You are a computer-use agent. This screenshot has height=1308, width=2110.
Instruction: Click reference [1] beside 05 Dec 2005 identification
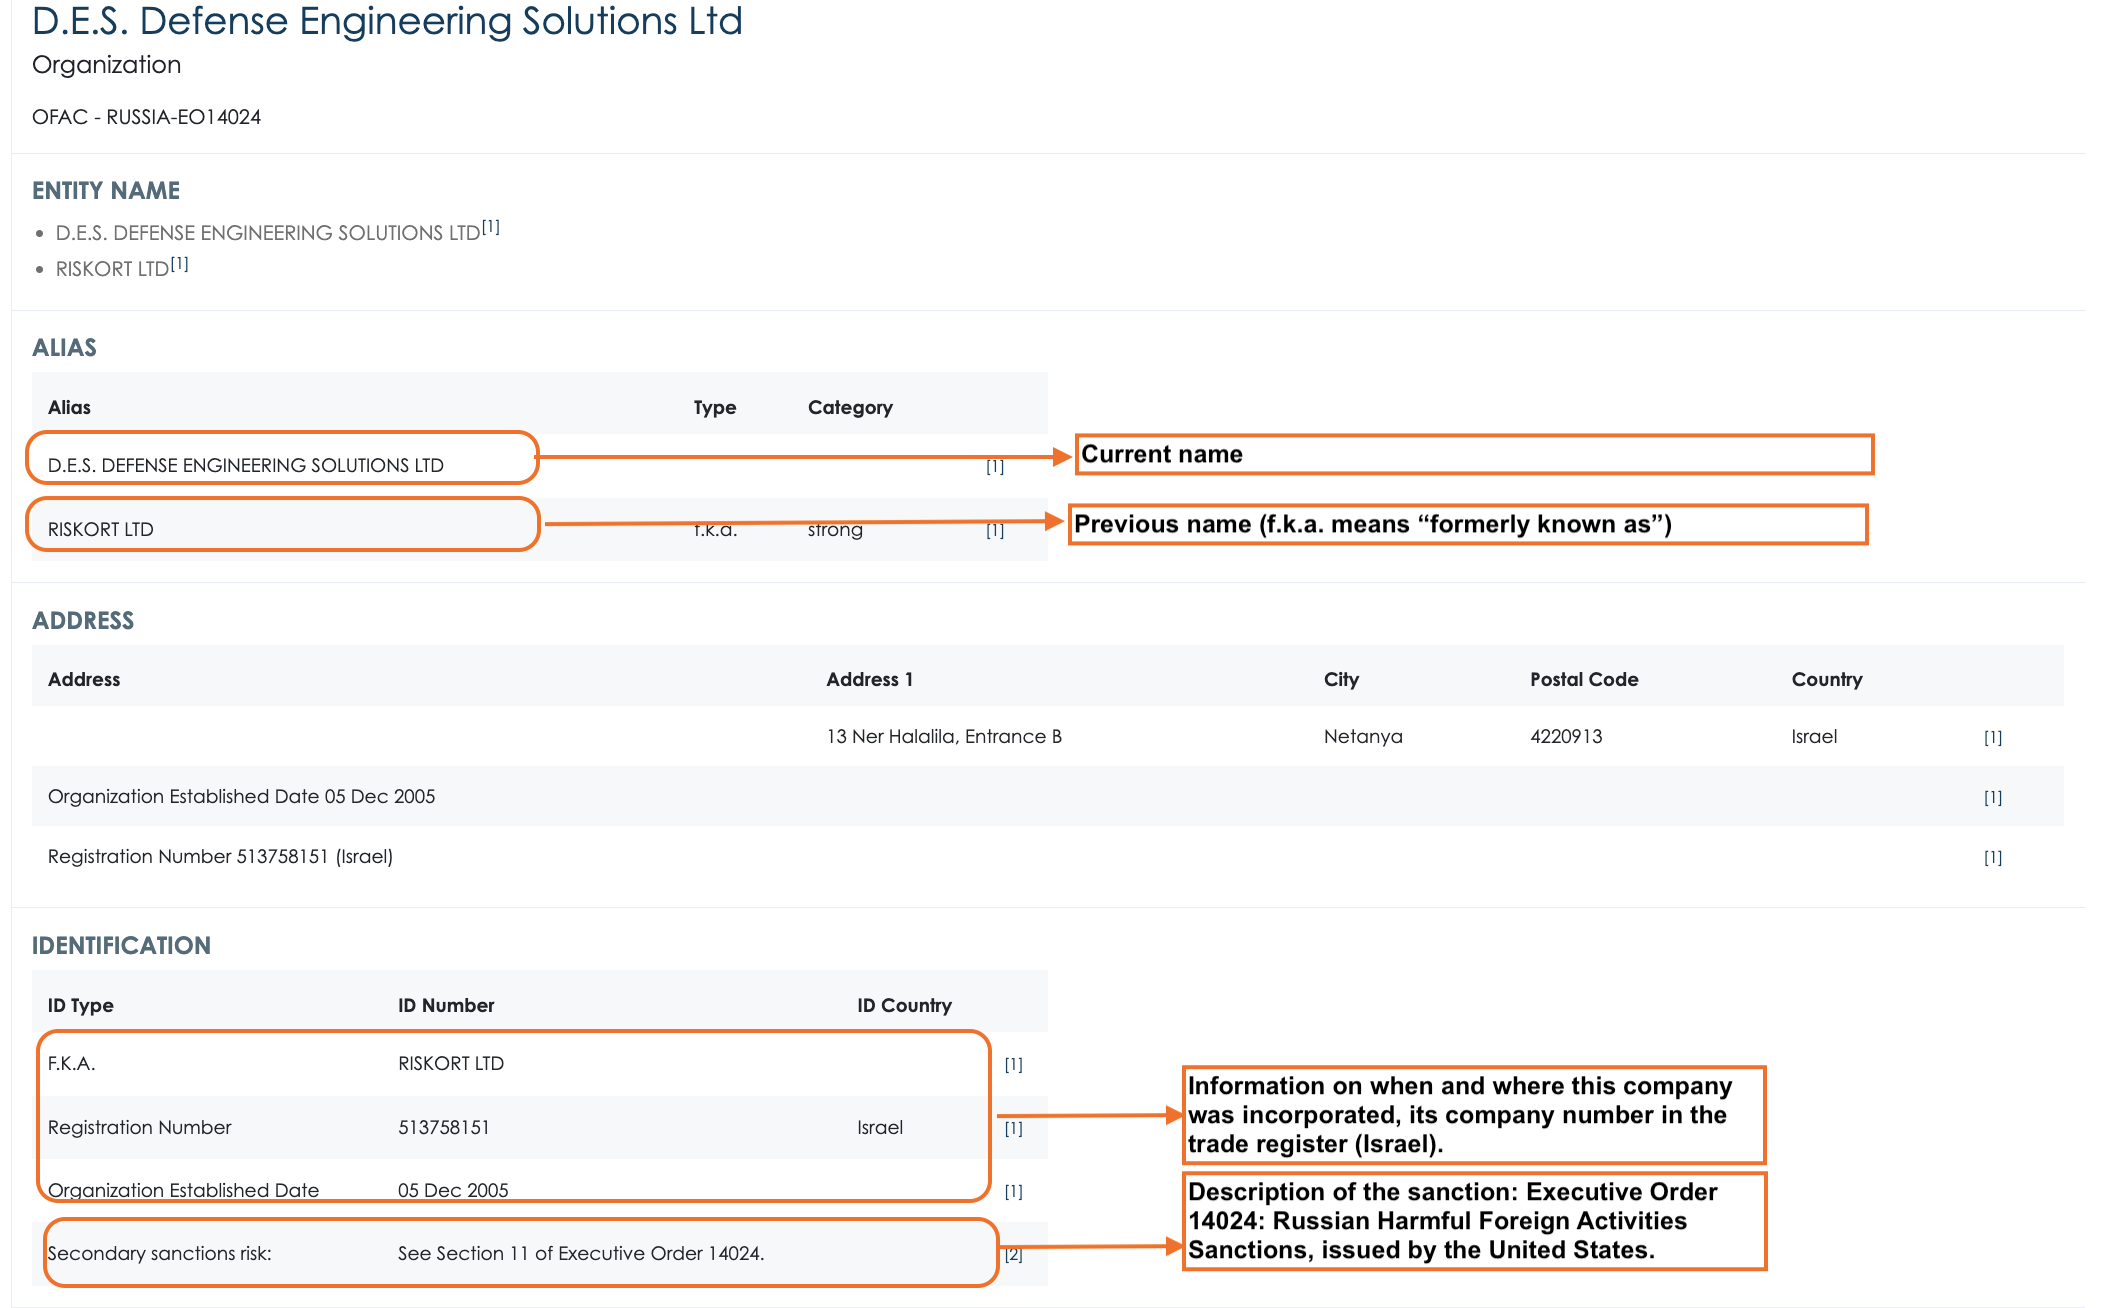click(x=1014, y=1191)
